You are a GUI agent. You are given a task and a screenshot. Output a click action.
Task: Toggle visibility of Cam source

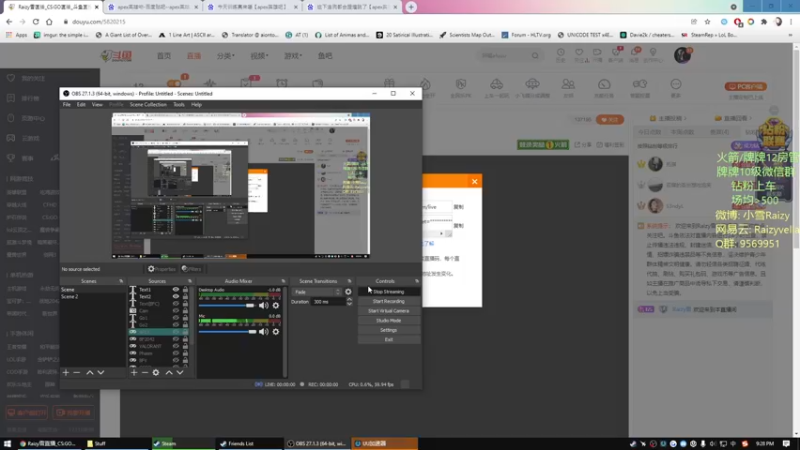coord(176,311)
